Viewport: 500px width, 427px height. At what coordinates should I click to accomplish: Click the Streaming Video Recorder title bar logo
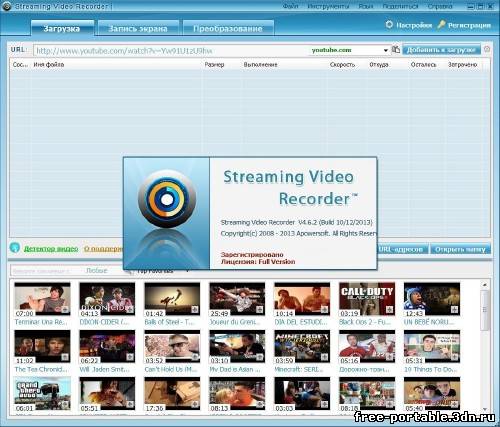tap(6, 6)
